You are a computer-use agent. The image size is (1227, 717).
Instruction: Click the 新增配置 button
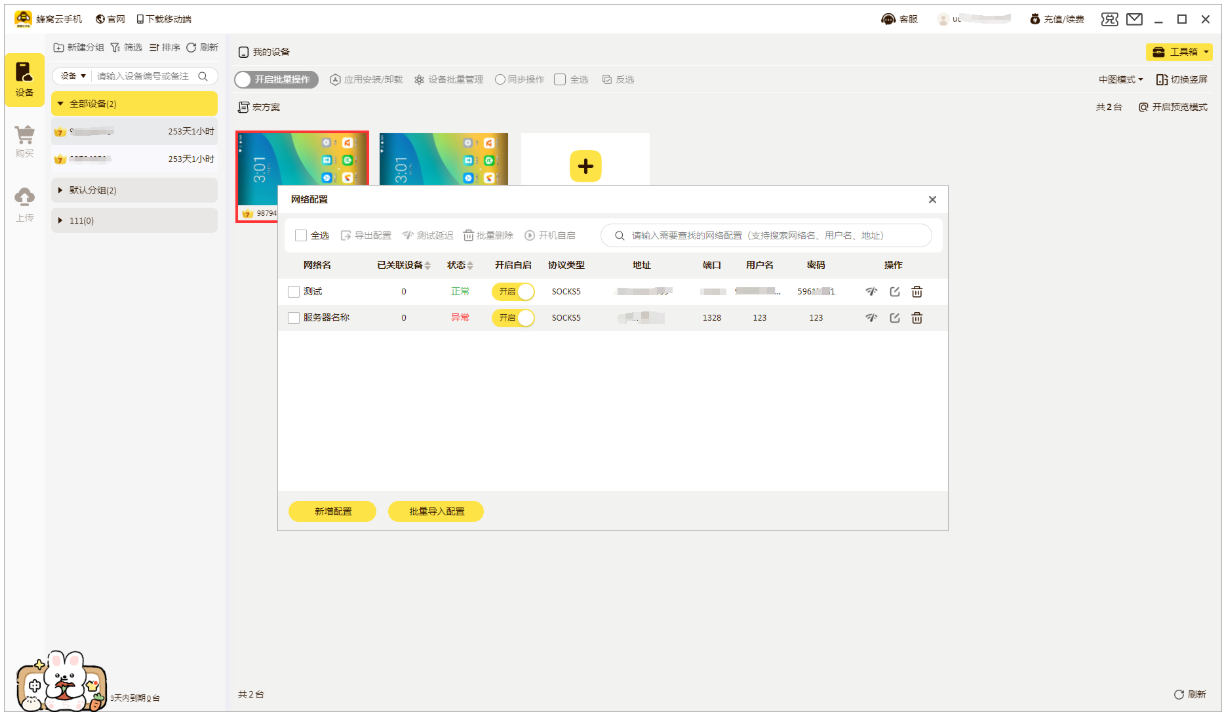(x=332, y=511)
